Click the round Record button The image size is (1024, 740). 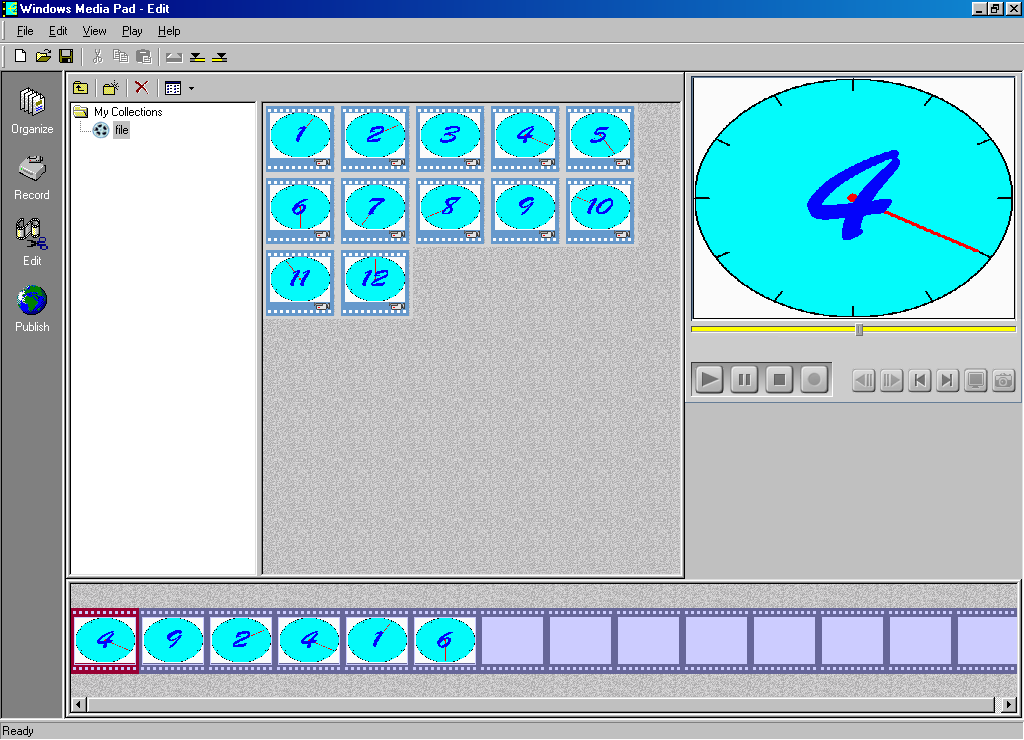(814, 379)
